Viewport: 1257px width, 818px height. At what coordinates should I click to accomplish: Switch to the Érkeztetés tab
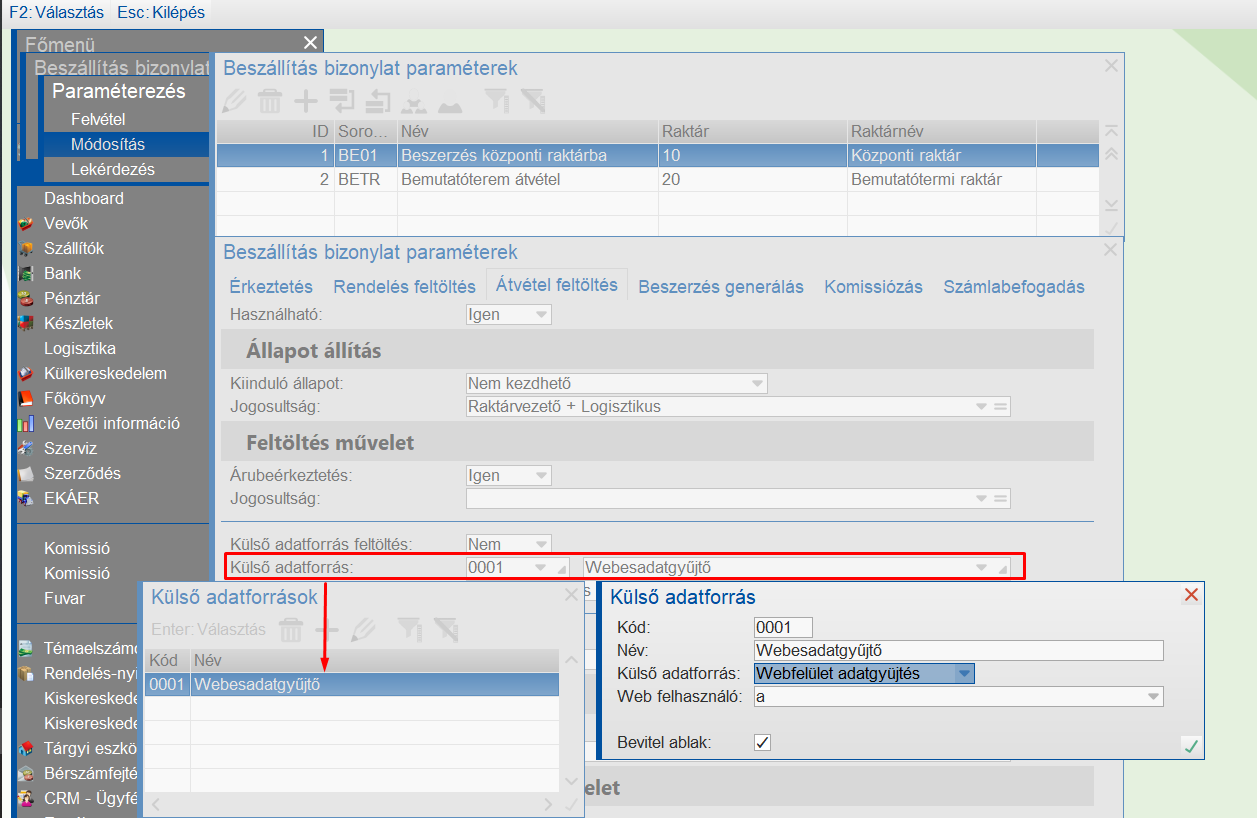[271, 286]
